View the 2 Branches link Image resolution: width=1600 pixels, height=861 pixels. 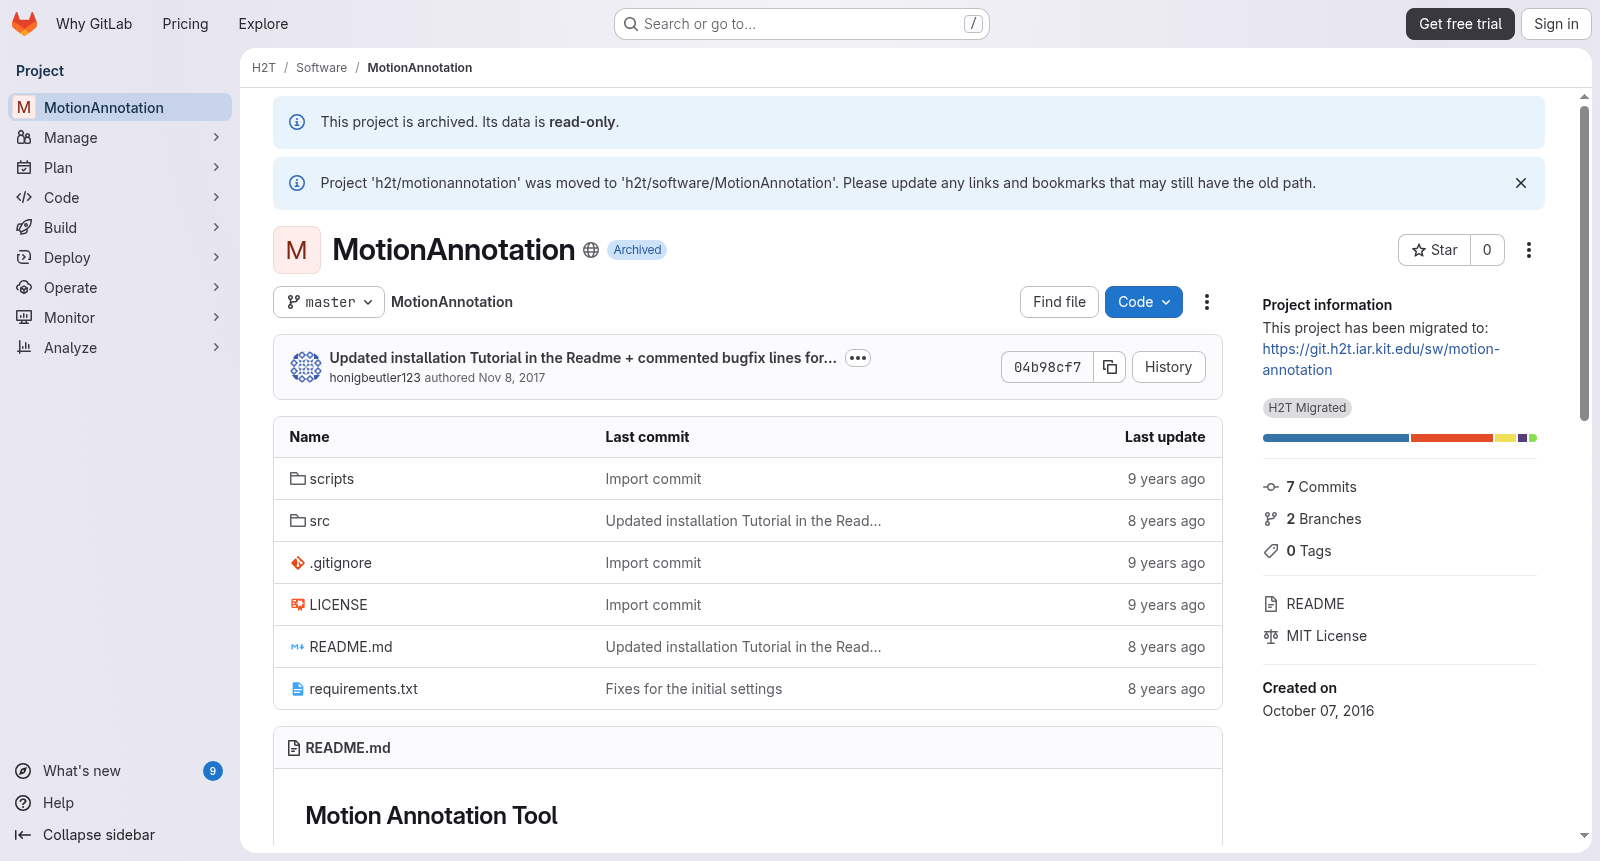tap(1312, 519)
